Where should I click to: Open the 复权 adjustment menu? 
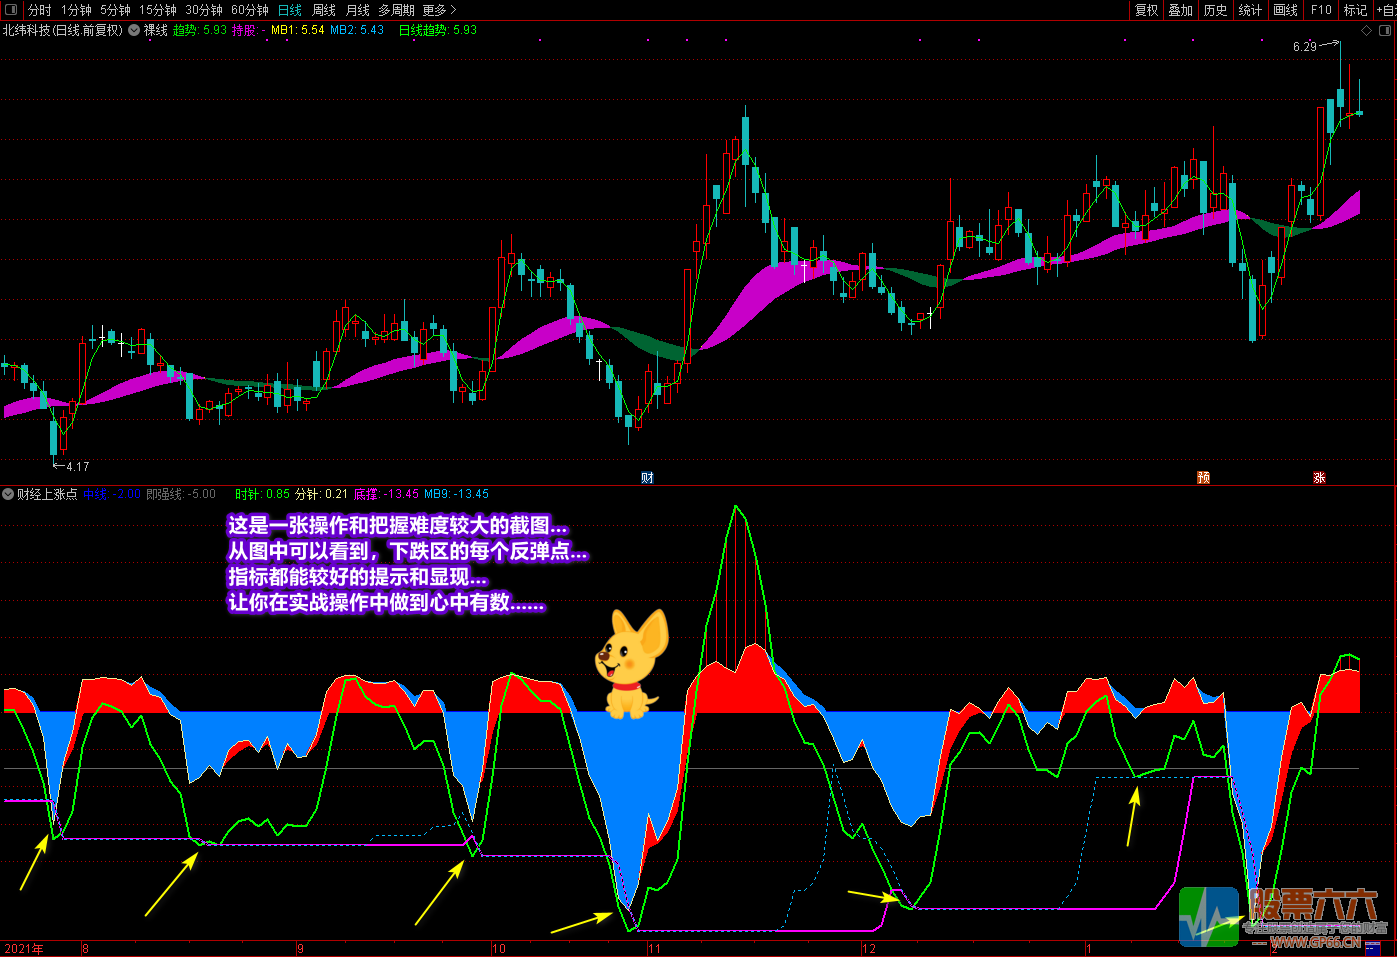[1146, 10]
